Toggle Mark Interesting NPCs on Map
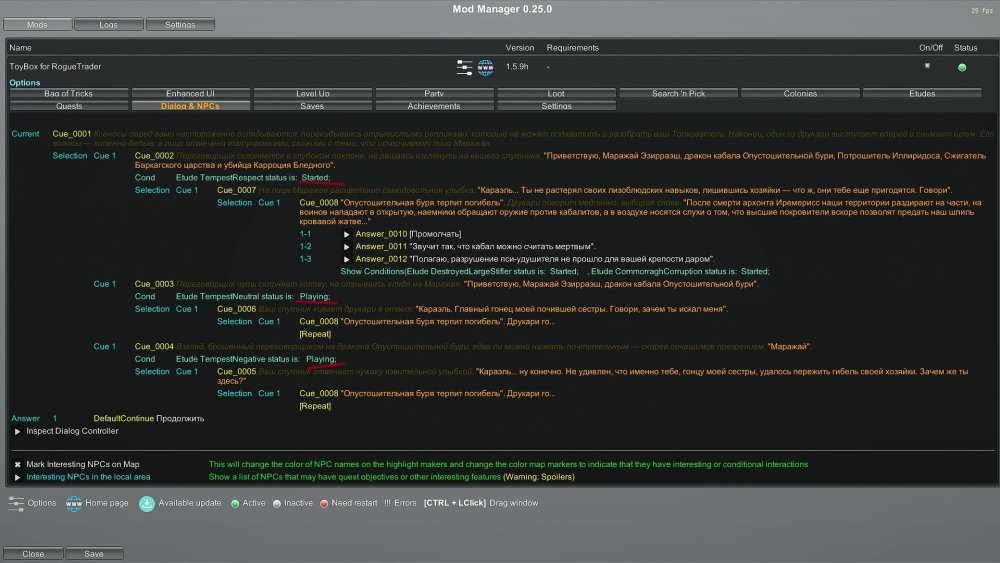The width and height of the screenshot is (1000, 563). pyautogui.click(x=17, y=465)
